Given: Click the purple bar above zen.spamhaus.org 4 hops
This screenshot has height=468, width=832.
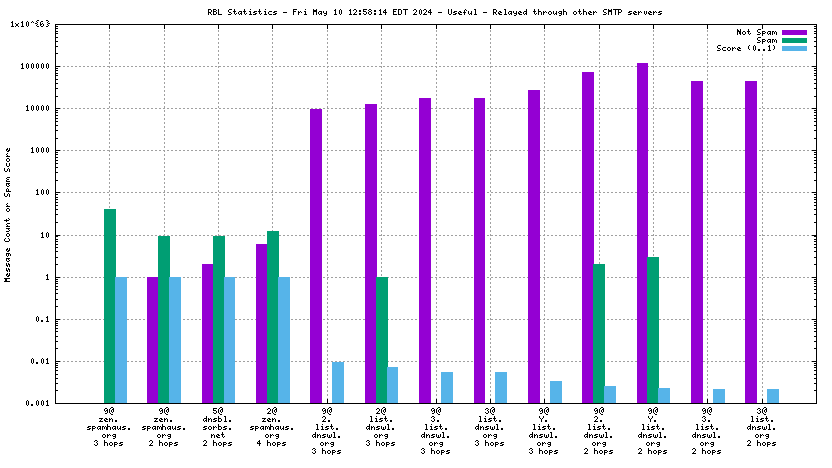Looking at the screenshot, I should click(x=261, y=323).
